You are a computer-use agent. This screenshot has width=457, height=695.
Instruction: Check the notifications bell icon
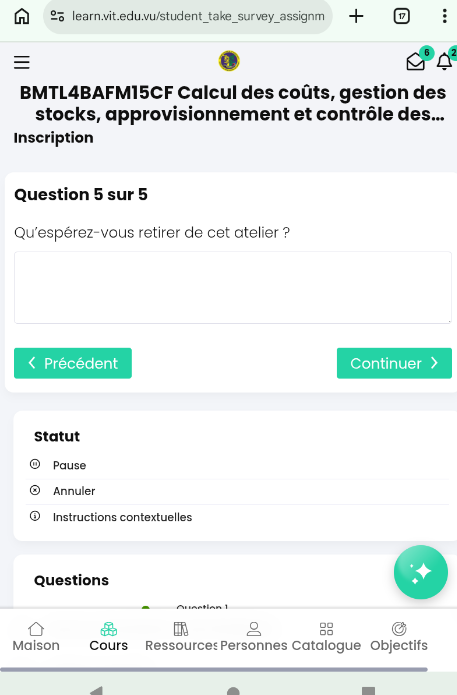pyautogui.click(x=444, y=62)
